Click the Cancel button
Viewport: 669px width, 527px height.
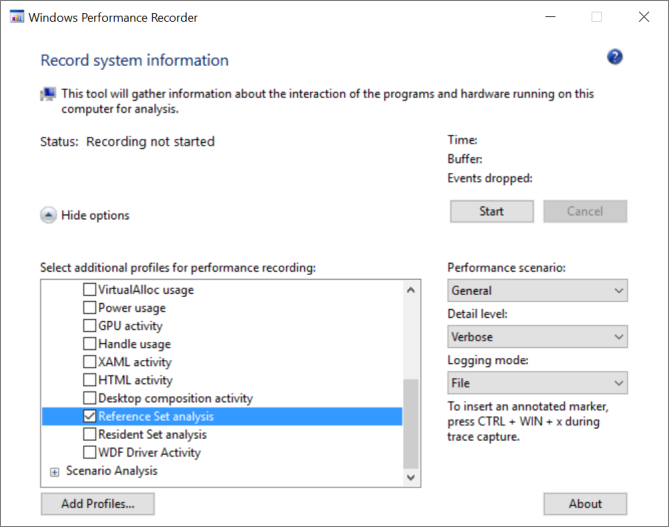point(585,211)
